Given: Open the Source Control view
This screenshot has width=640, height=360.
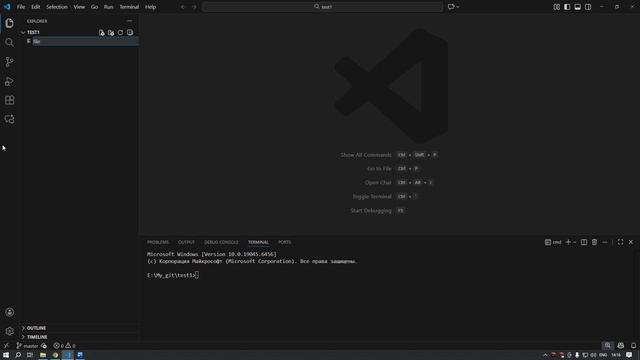Looking at the screenshot, I should coord(9,62).
